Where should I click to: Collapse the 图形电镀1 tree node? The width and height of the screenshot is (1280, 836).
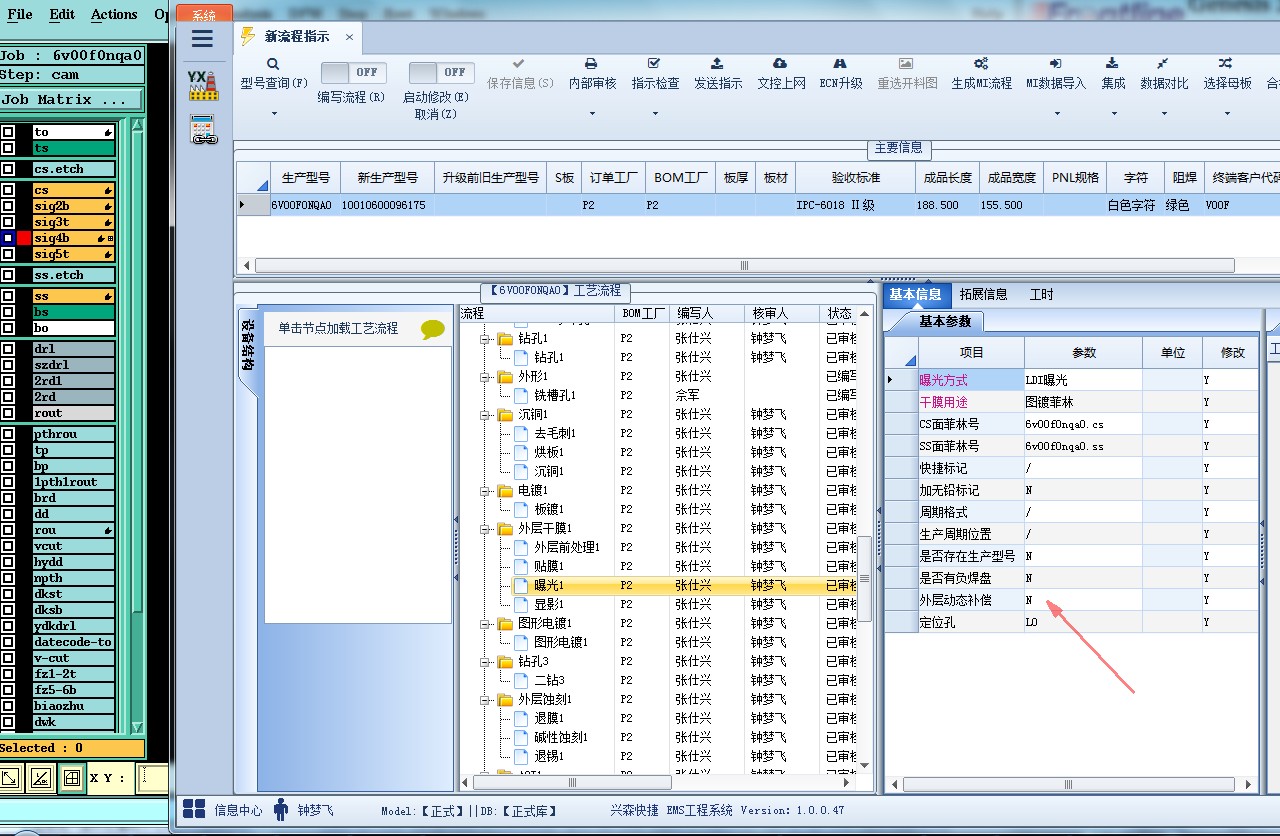[x=485, y=623]
